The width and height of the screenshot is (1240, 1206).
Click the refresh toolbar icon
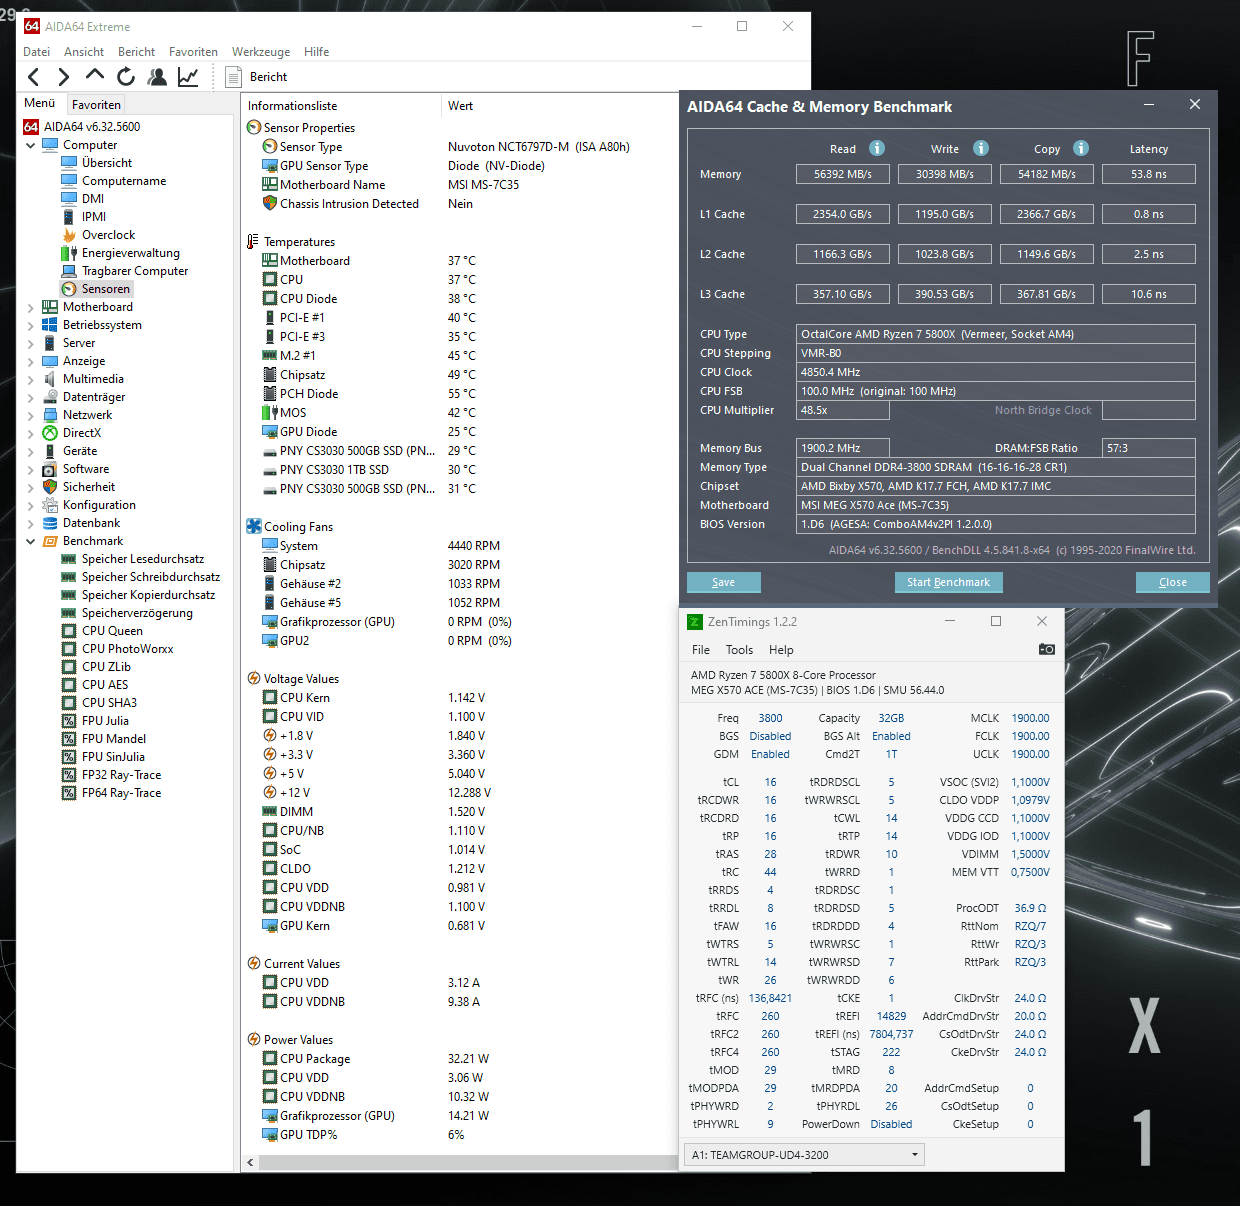coord(126,76)
